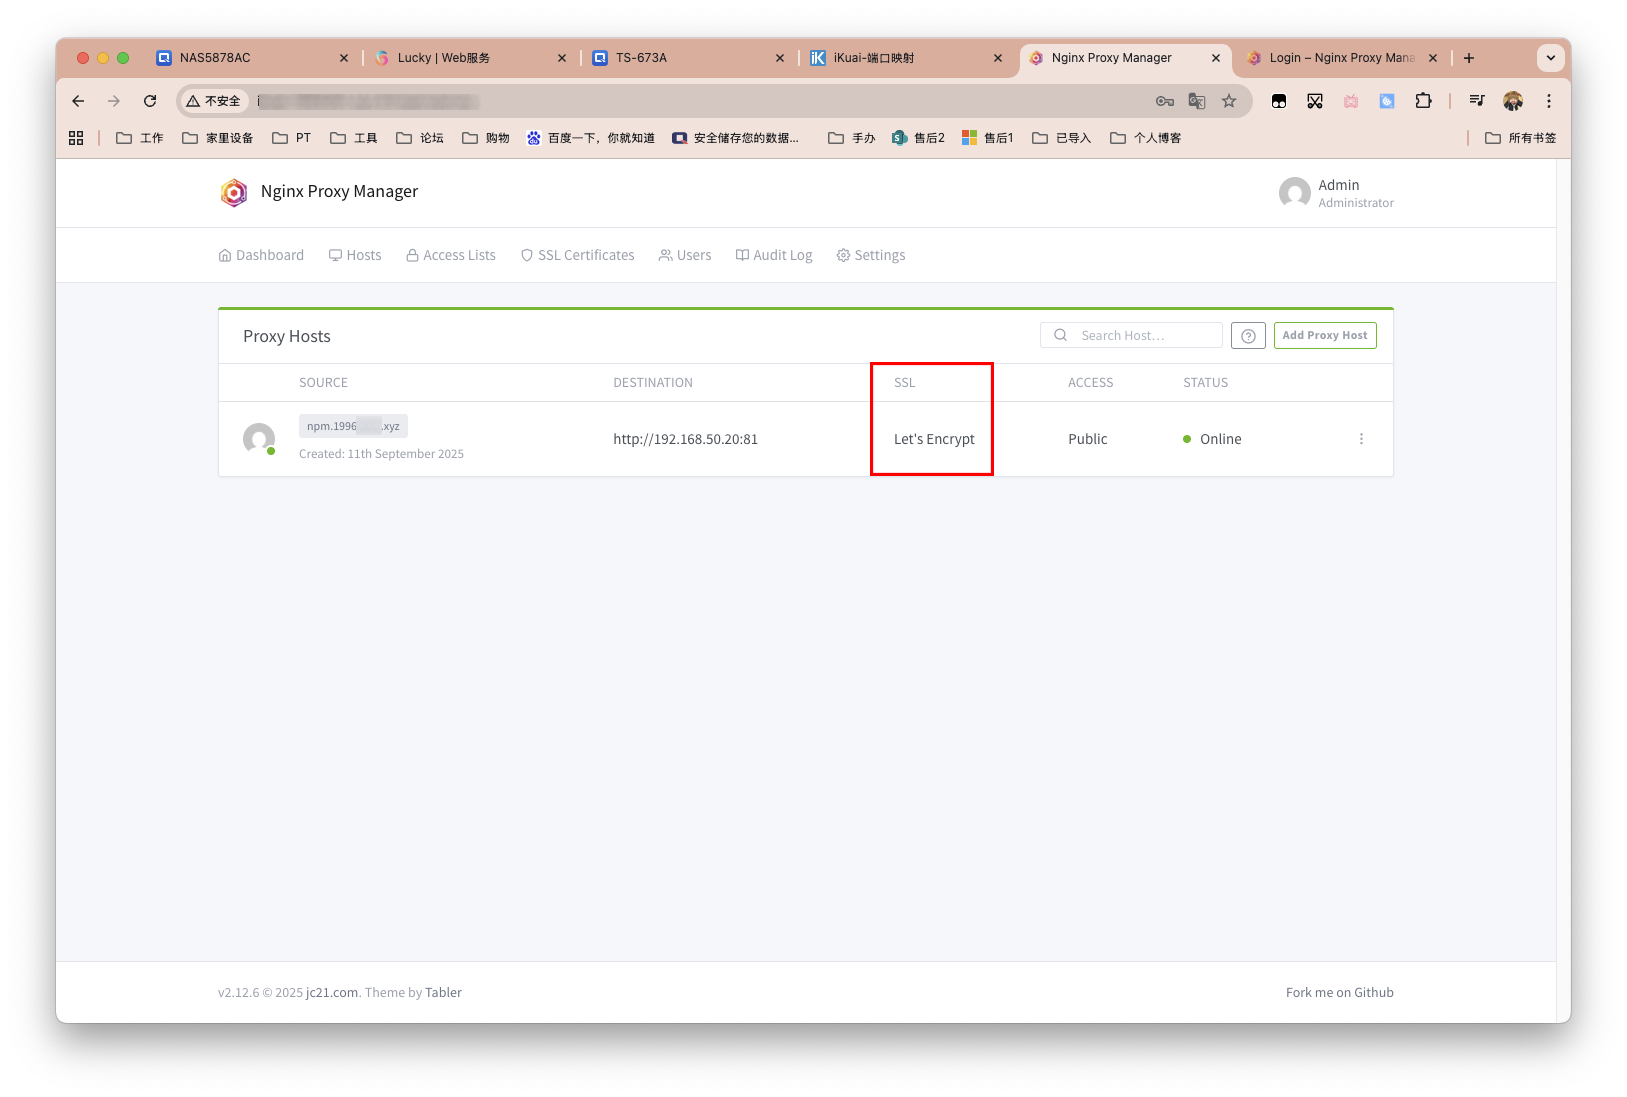Go to SSL Certificates page
This screenshot has width=1627, height=1097.
coord(577,255)
